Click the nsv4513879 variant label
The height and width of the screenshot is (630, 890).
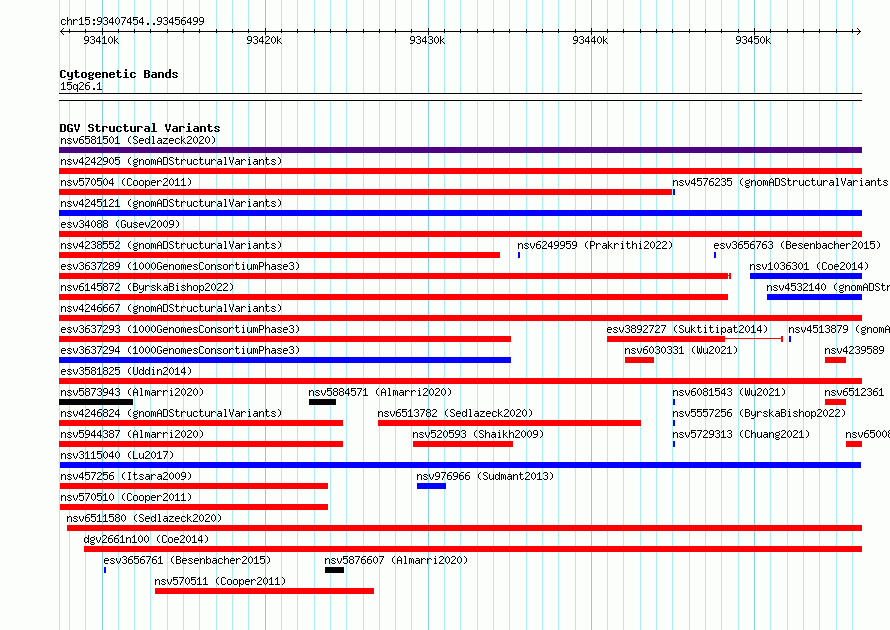click(x=839, y=329)
